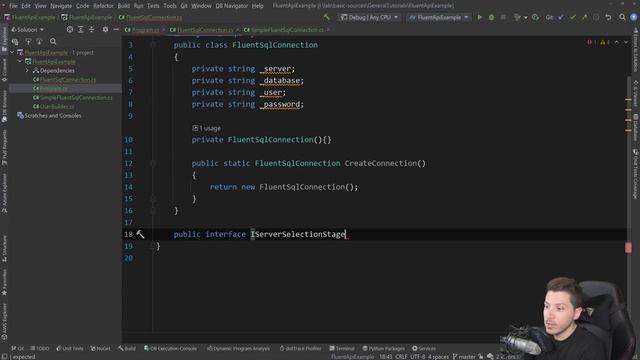
Task: Open the Unit Tests tool window
Action: click(x=70, y=349)
